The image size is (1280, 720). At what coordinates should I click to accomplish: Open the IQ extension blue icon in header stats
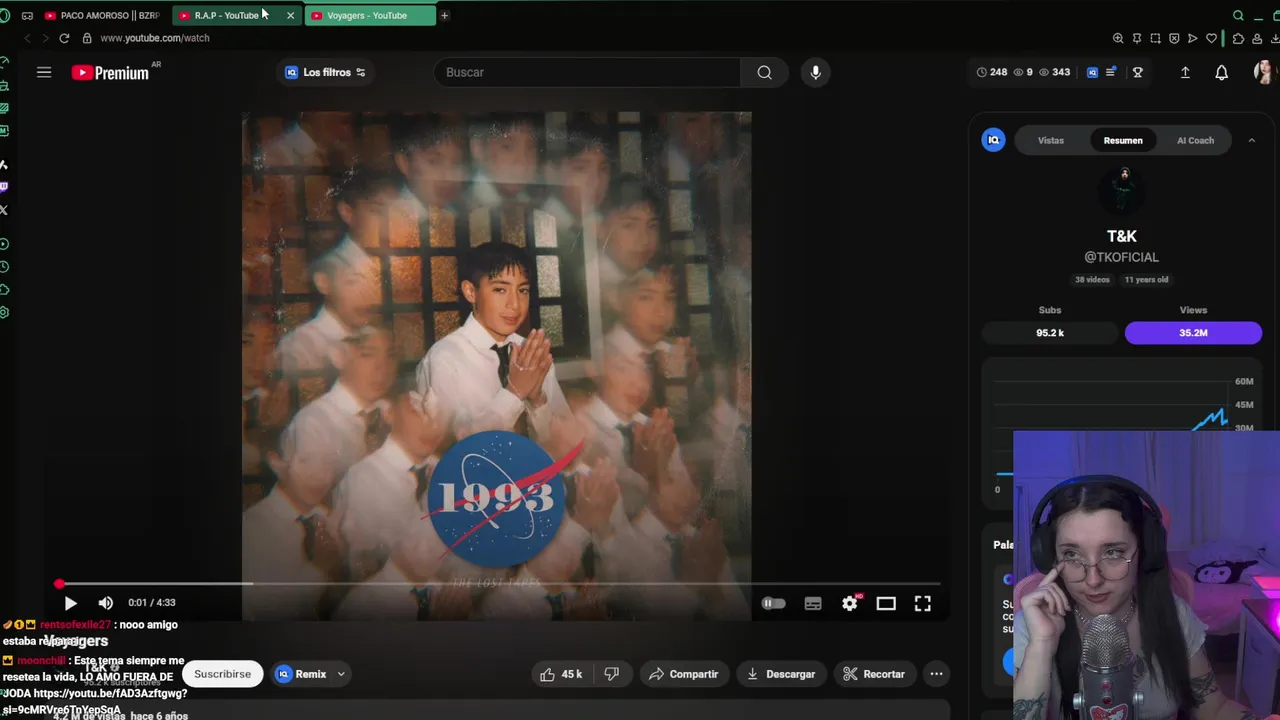1092,72
